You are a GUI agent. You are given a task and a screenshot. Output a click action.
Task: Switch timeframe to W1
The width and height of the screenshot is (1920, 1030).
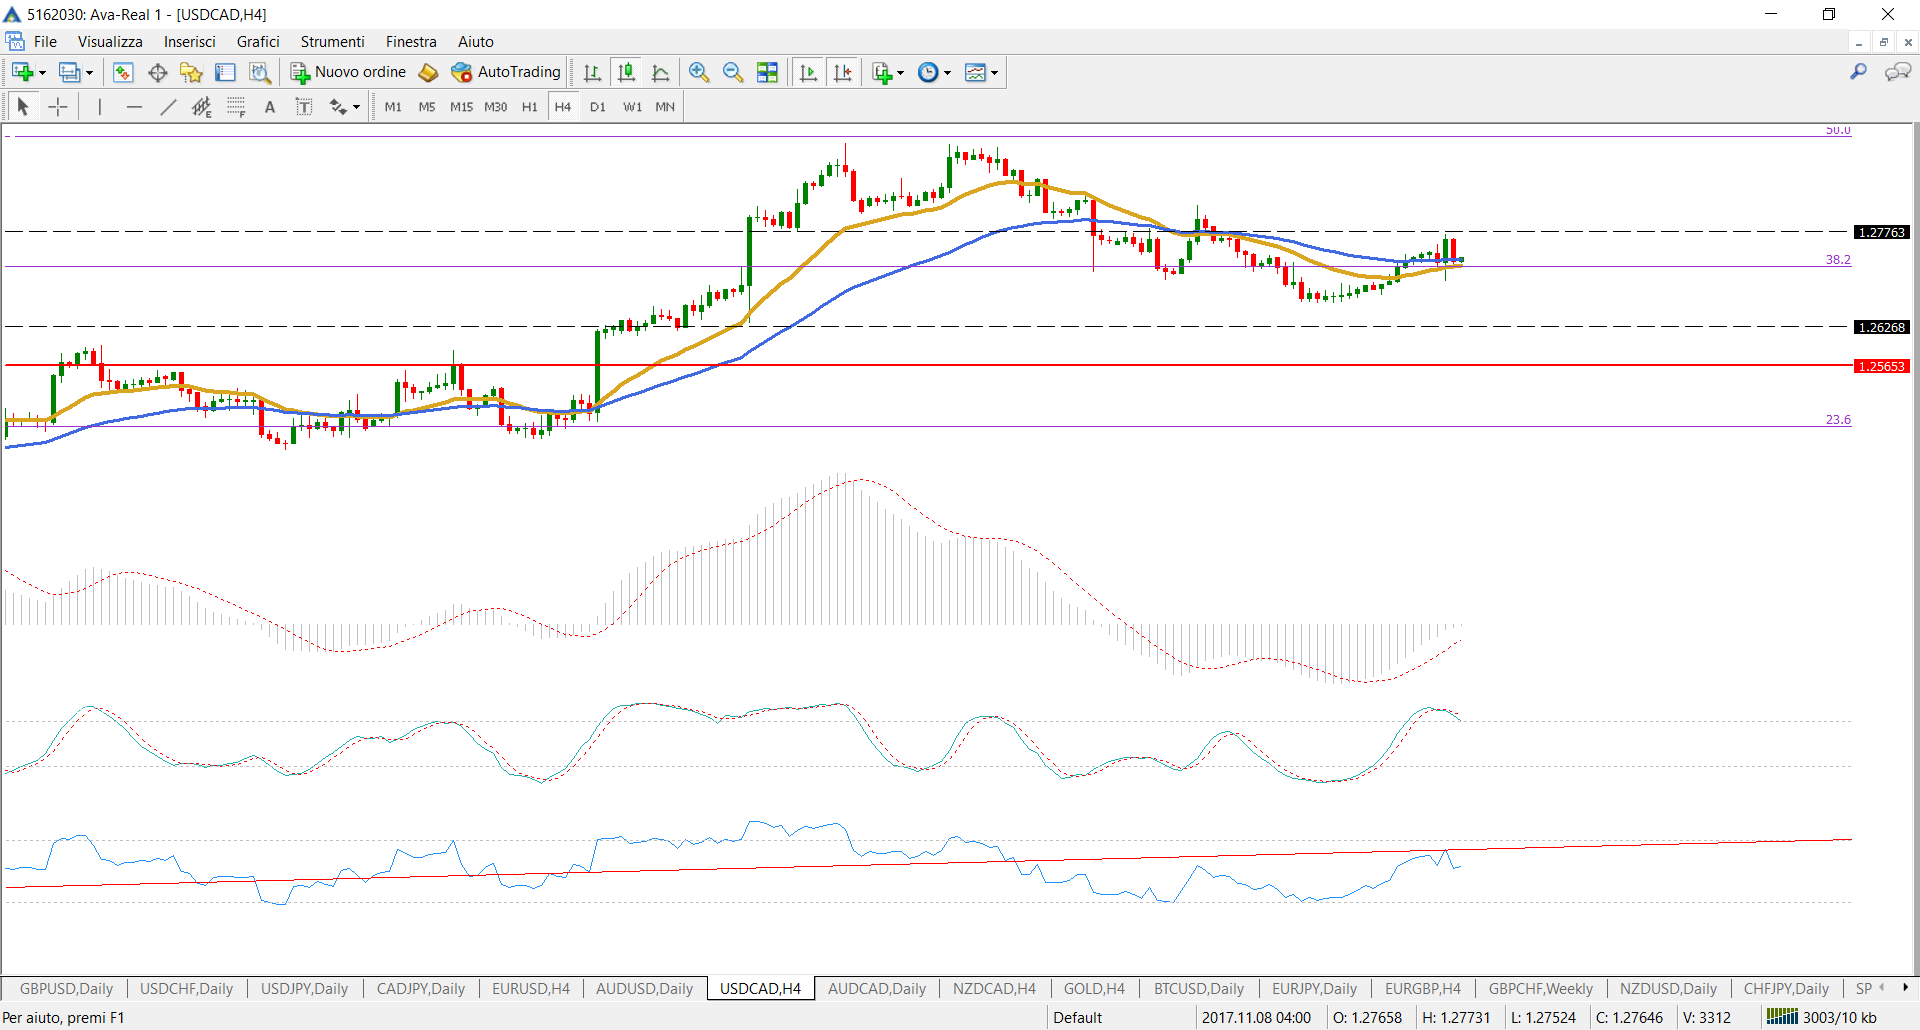(x=632, y=106)
